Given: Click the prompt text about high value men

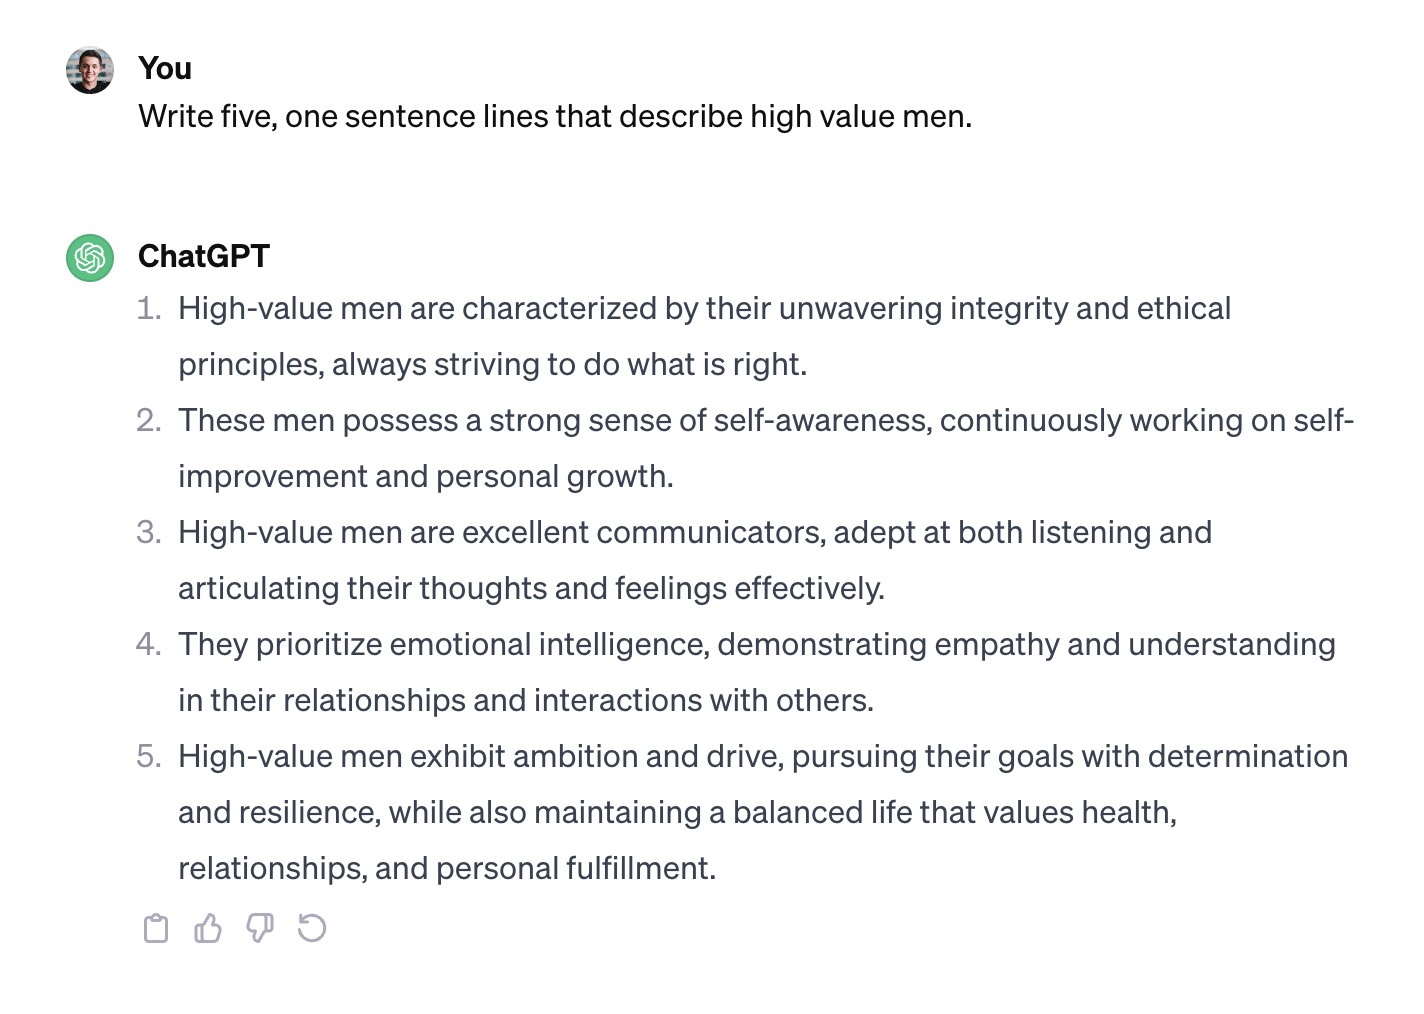Looking at the screenshot, I should coord(555,116).
